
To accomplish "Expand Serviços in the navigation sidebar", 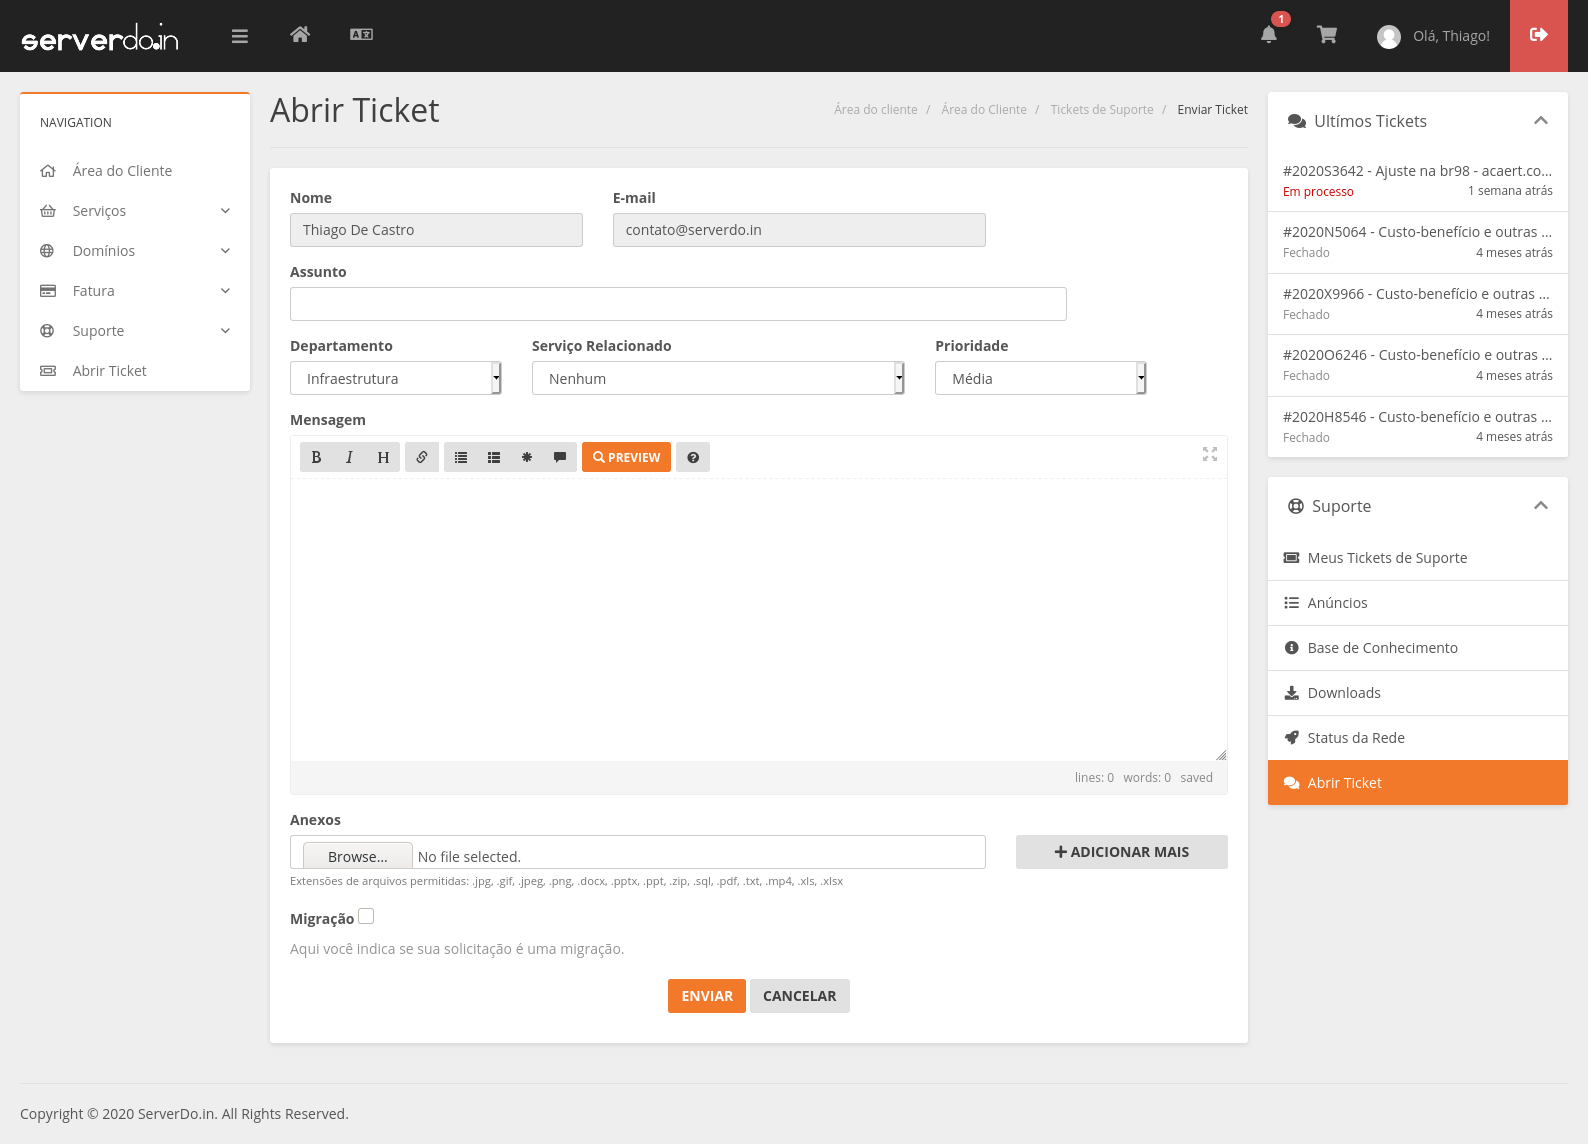I will coord(135,211).
